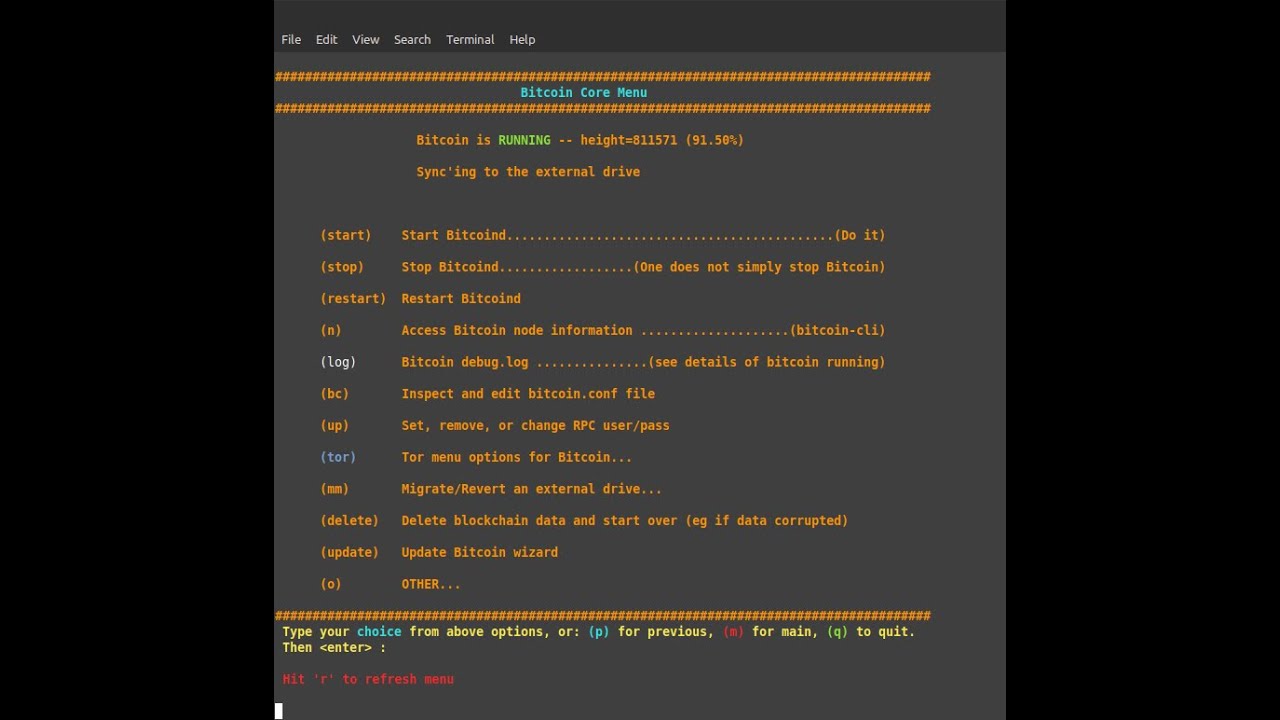1280x720 pixels.
Task: Click 'Tor menu options for Bitcoin...' text
Action: point(517,457)
